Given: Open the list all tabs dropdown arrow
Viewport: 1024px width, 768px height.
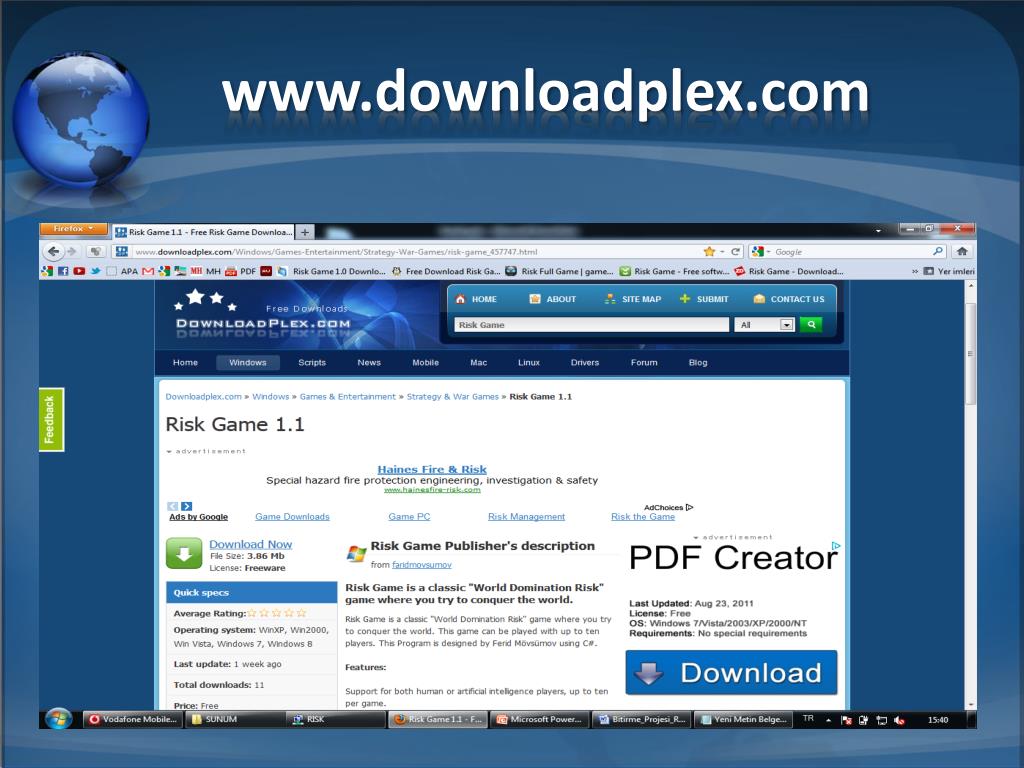Looking at the screenshot, I should [878, 231].
